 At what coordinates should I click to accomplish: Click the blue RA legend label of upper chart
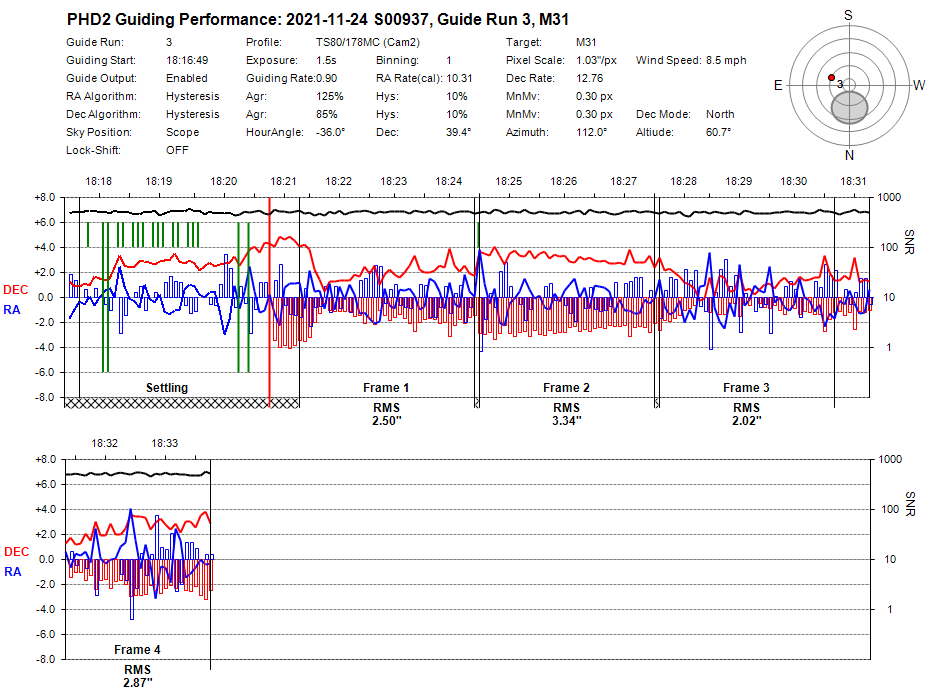point(12,310)
